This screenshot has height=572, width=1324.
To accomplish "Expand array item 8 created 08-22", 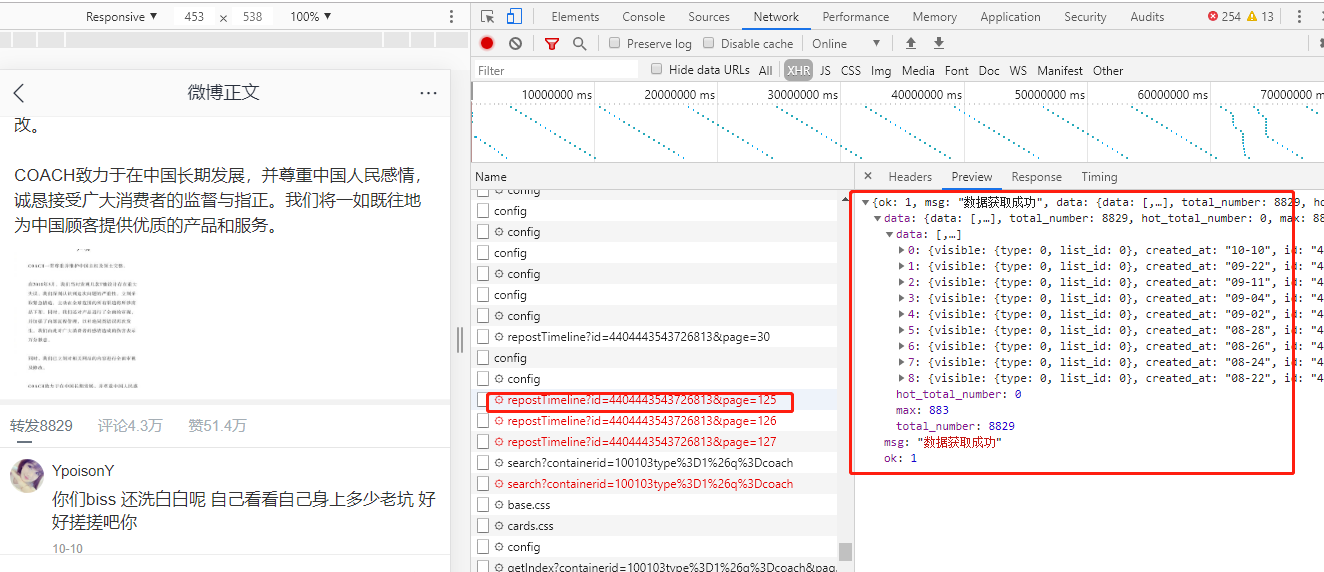I will coord(902,378).
